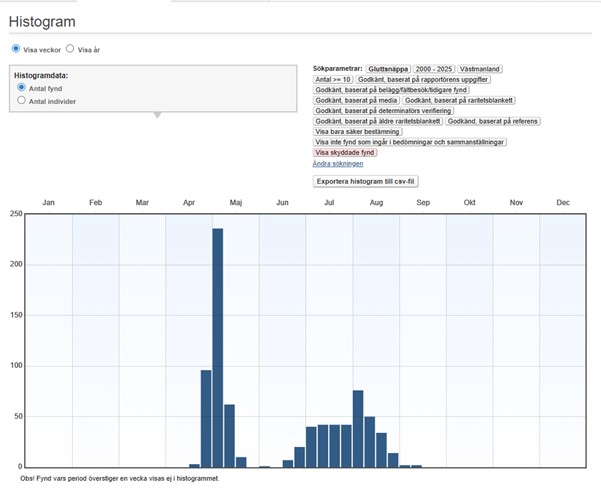Click the 'Jul' month label above chart
Image resolution: width=601 pixels, height=490 pixels.
329,203
